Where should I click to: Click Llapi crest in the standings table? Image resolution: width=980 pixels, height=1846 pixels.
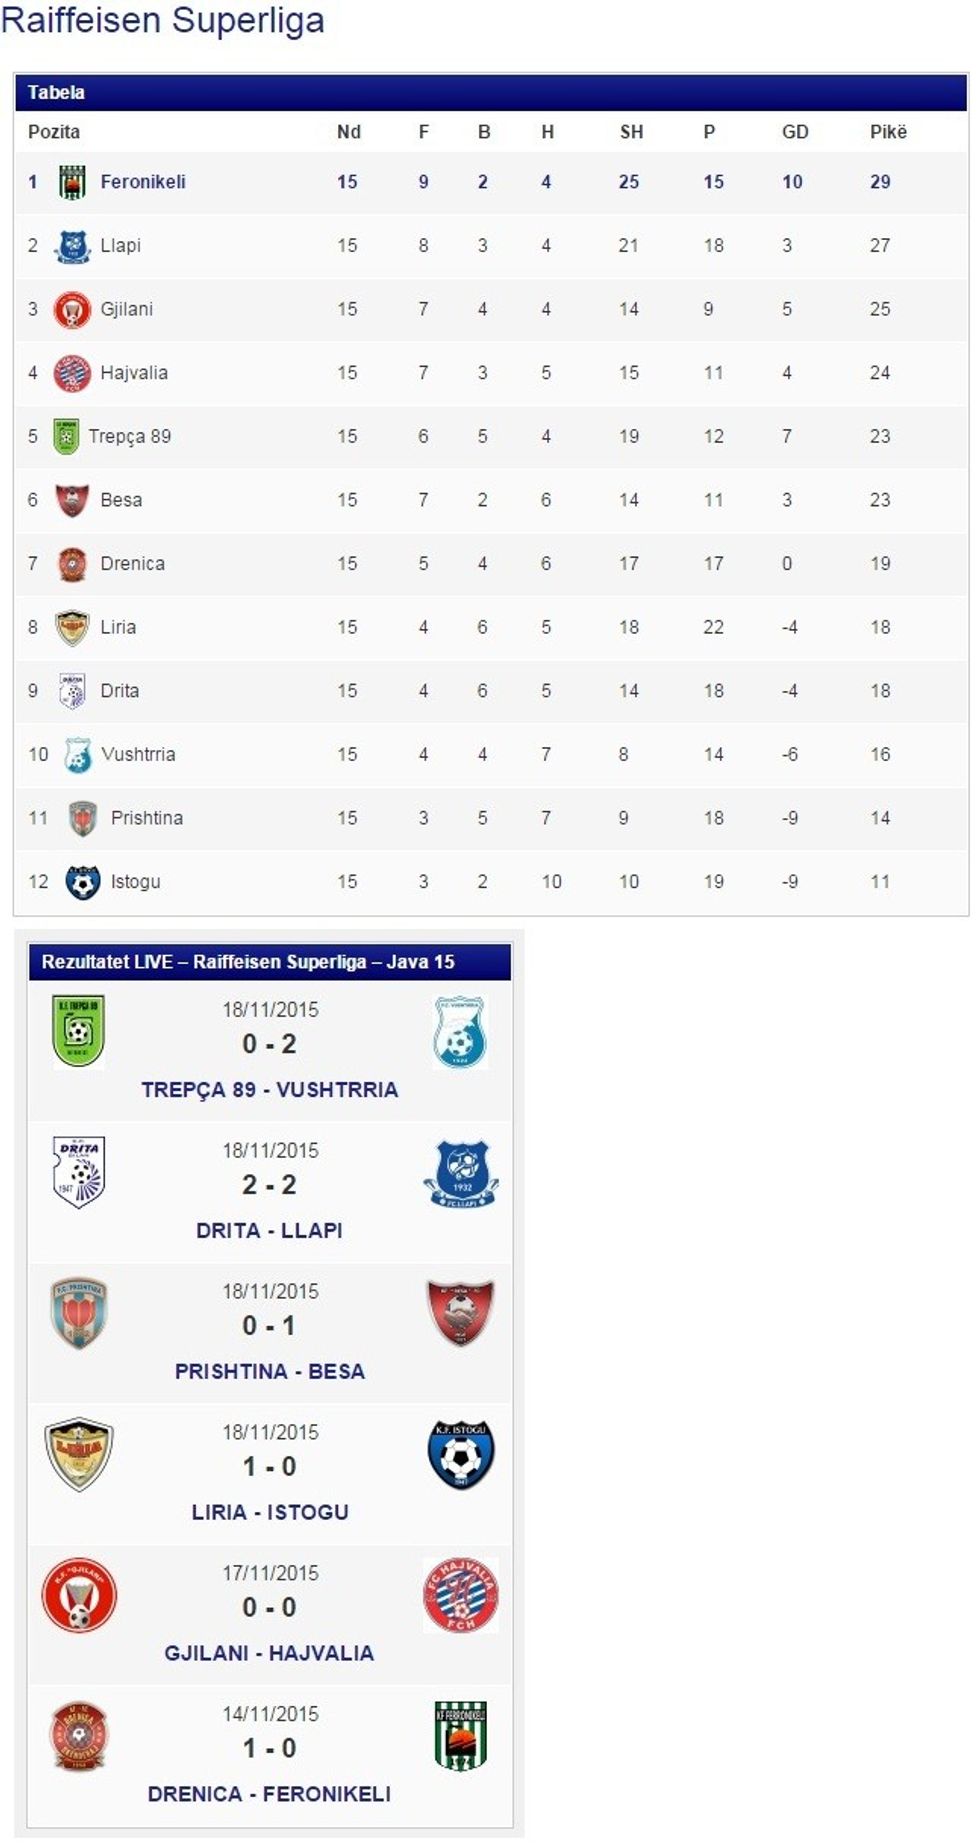[x=72, y=246]
